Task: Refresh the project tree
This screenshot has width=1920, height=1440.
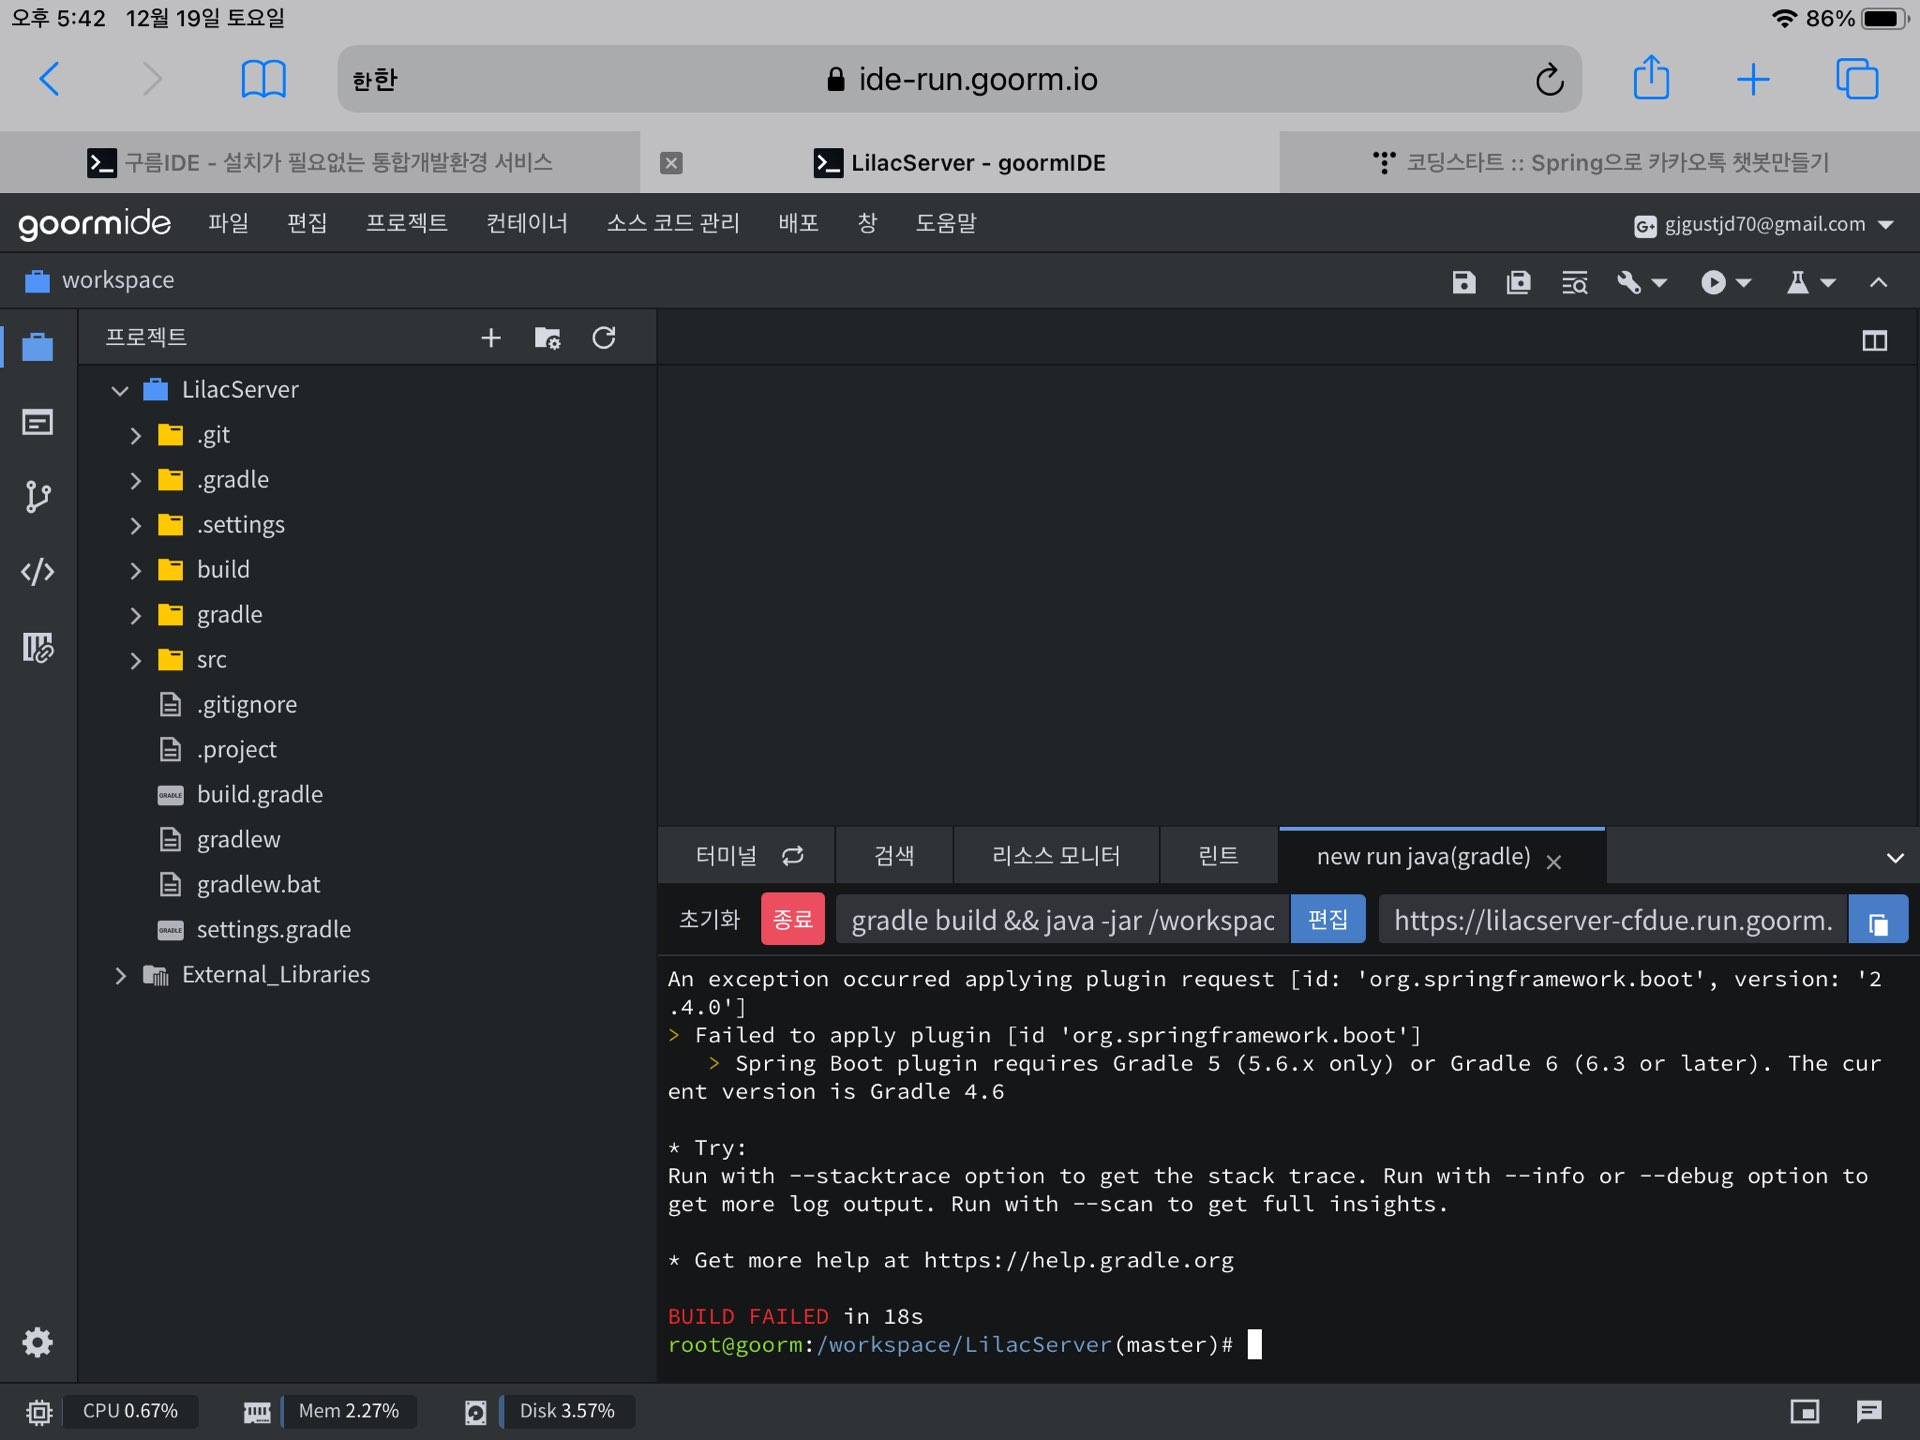Action: [x=604, y=338]
